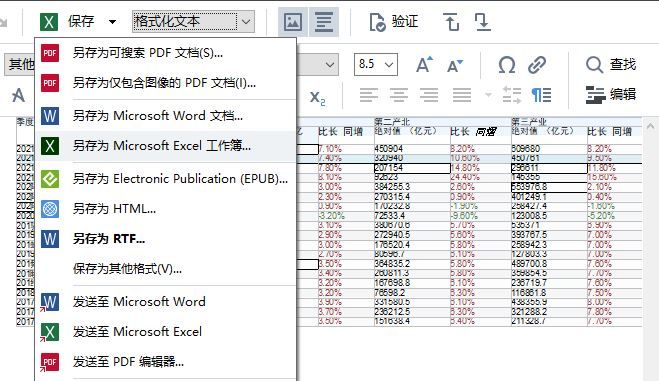Toggle align right paragraph icon
The height and width of the screenshot is (381, 659).
point(429,95)
